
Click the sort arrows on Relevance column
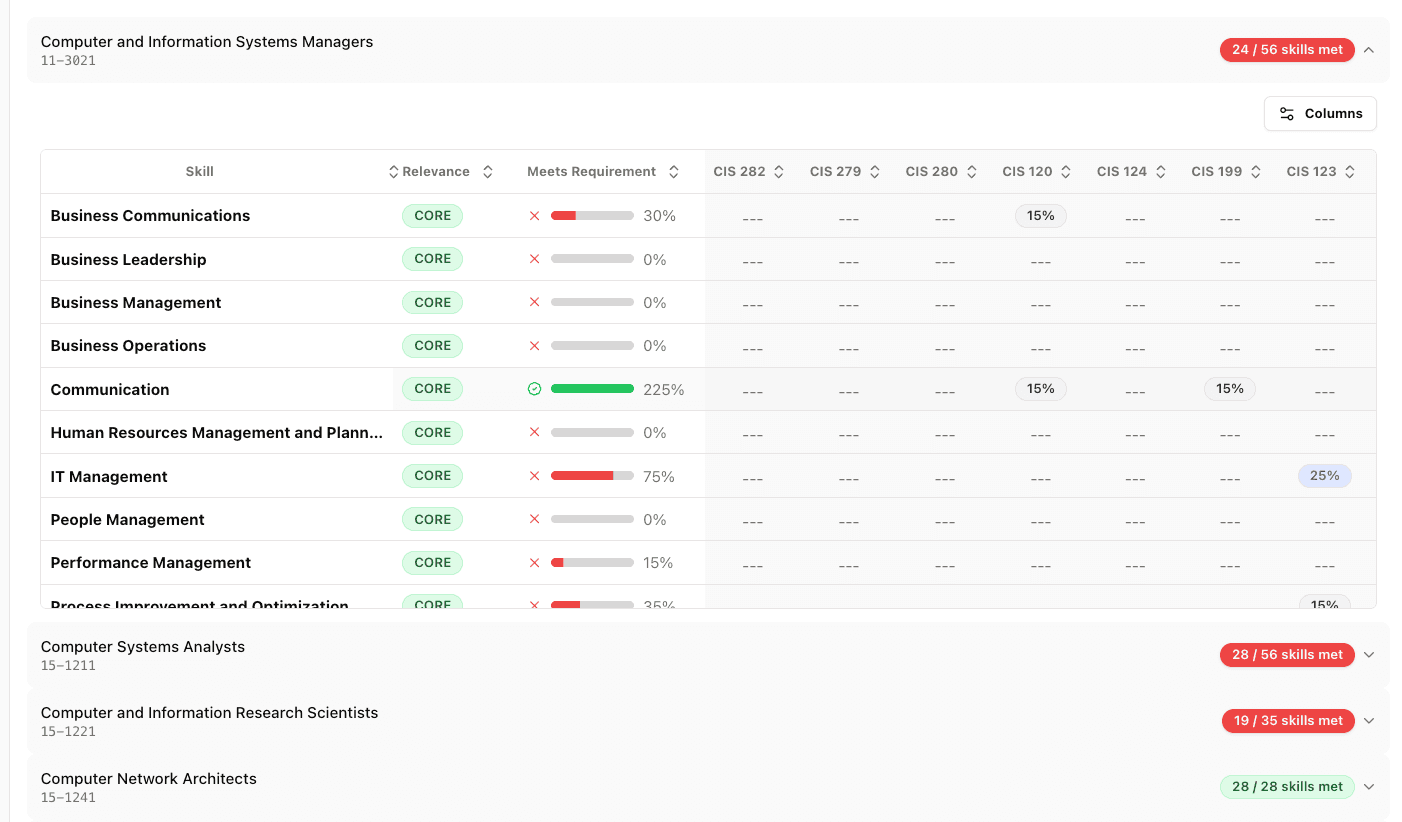click(x=487, y=171)
